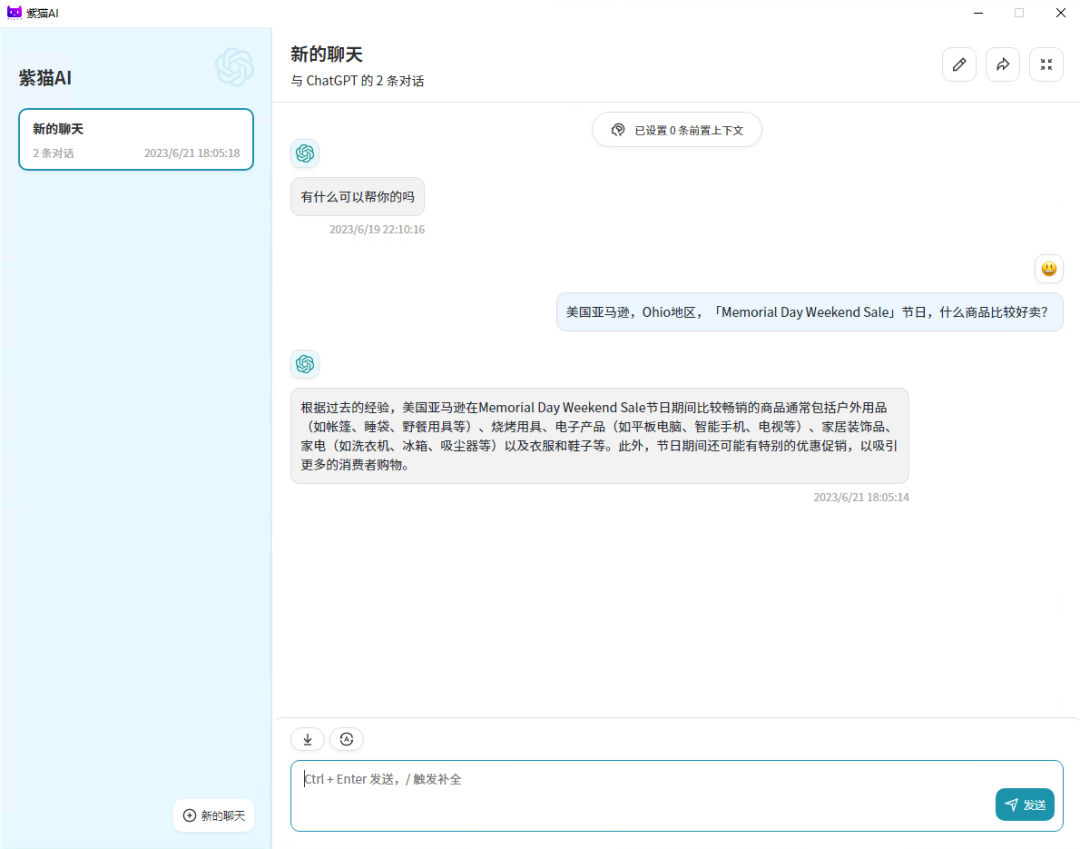Minimize the 紫猫AI application window

tap(977, 13)
